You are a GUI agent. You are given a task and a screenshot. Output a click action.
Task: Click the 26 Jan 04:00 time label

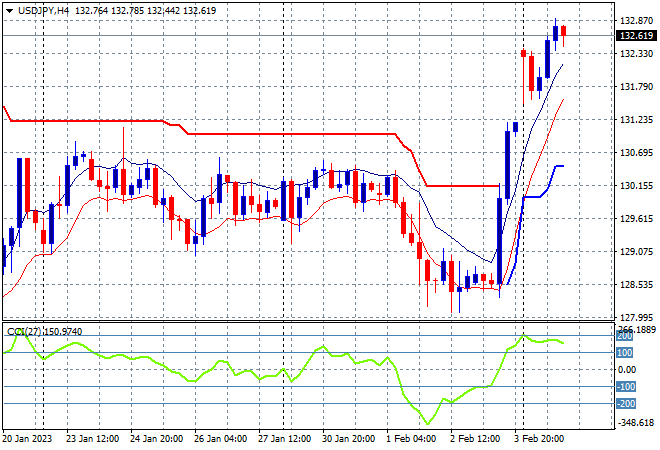pyautogui.click(x=220, y=439)
